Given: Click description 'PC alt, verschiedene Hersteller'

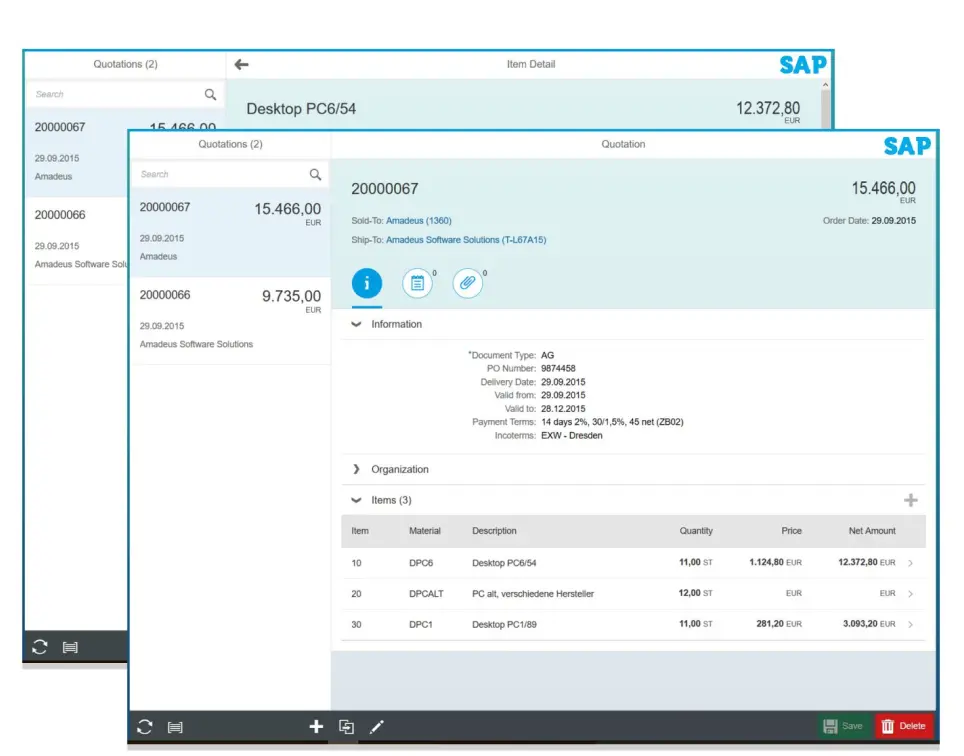Looking at the screenshot, I should point(533,594).
